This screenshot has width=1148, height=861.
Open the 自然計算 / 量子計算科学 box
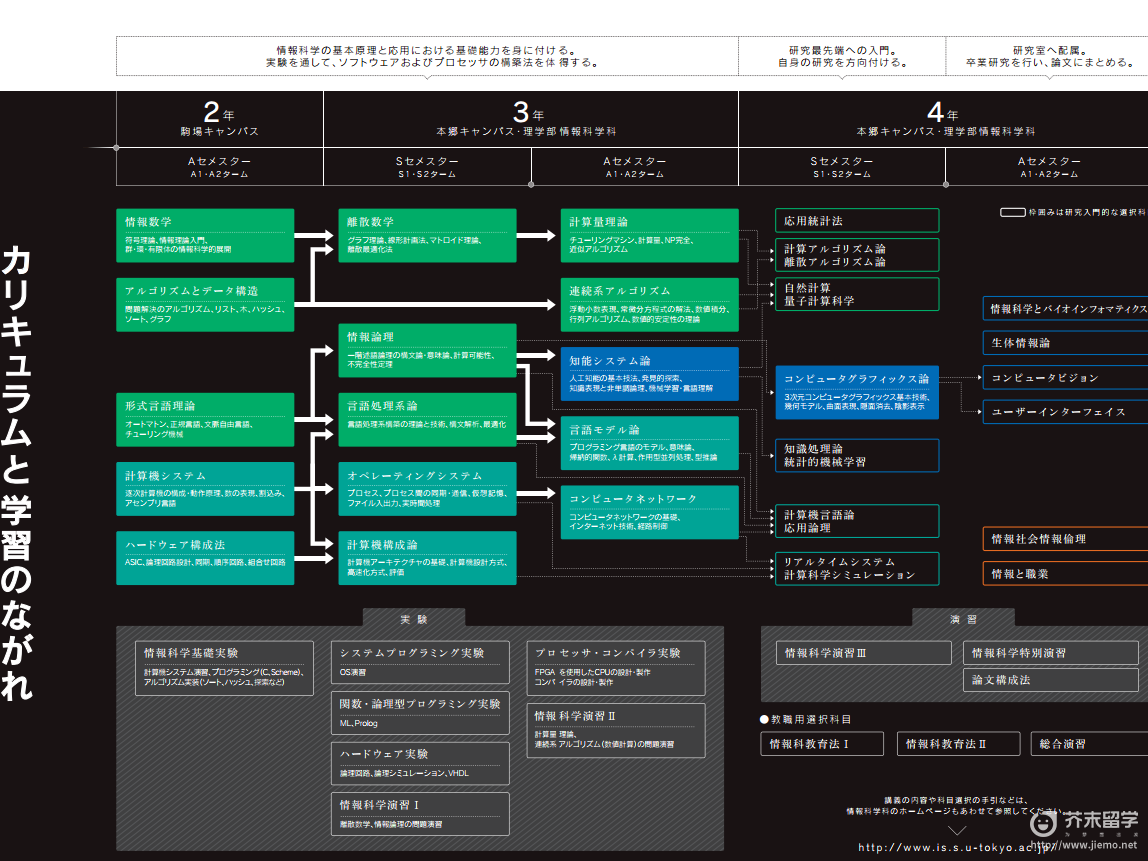(857, 294)
